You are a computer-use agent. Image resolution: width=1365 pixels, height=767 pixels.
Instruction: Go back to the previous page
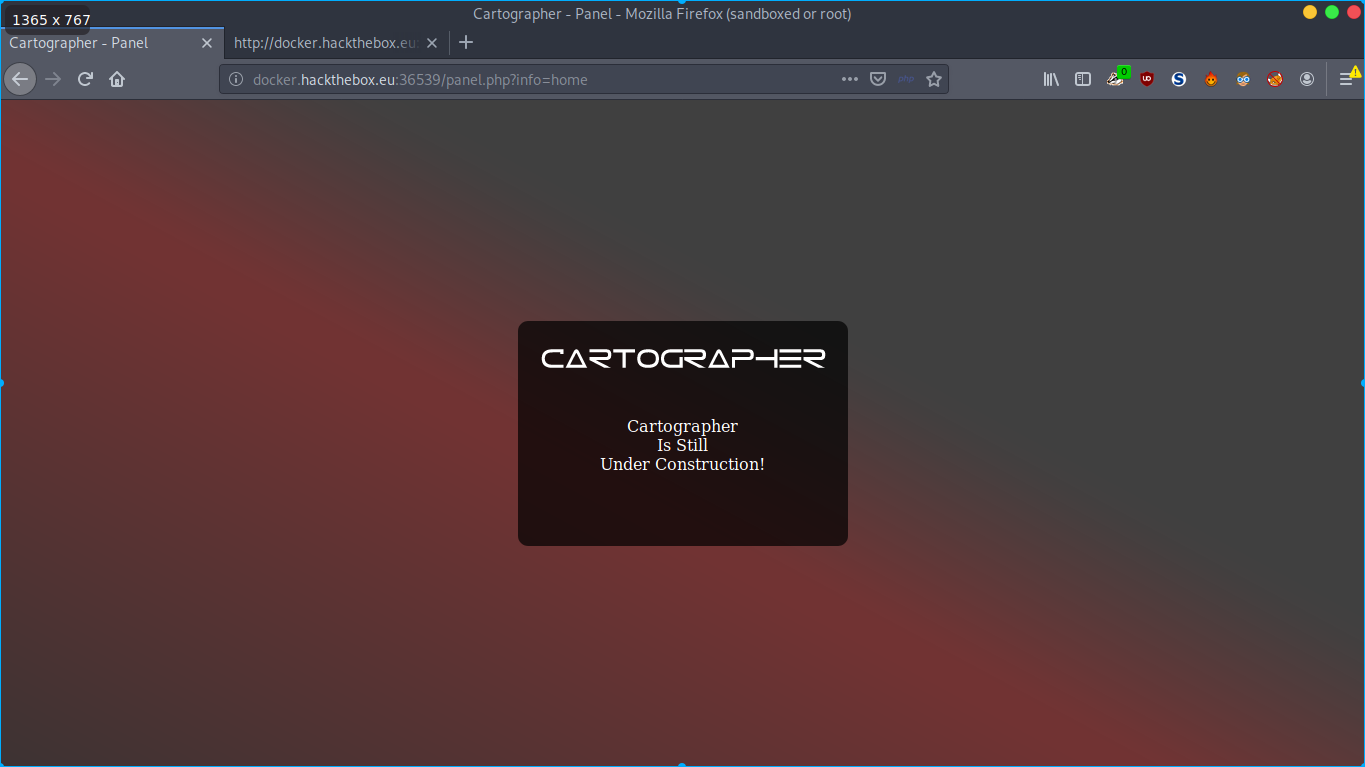pyautogui.click(x=20, y=79)
